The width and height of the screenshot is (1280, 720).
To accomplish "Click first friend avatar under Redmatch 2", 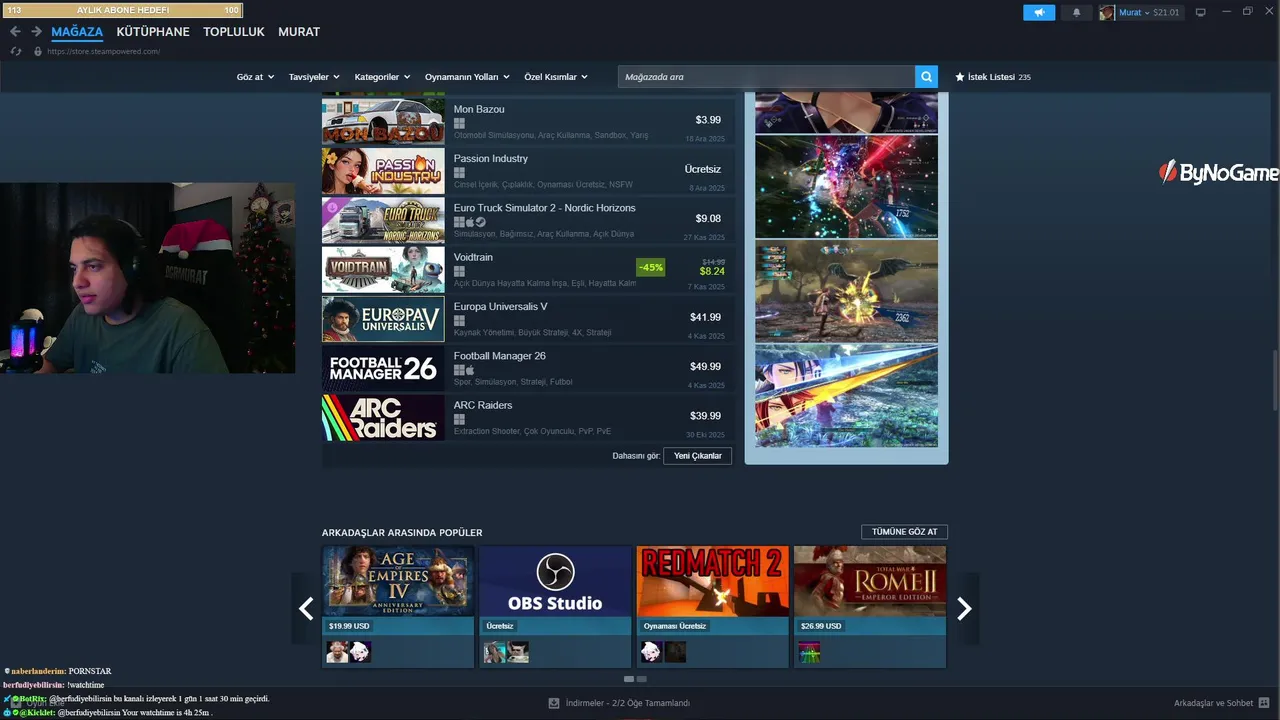I will coord(651,652).
